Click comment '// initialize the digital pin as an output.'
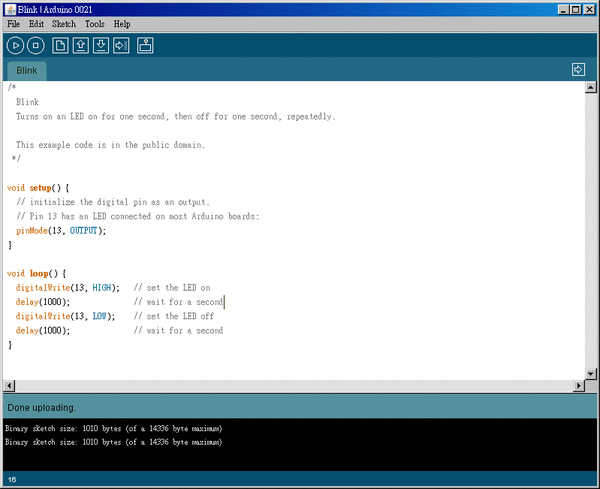The image size is (600, 489). (x=113, y=202)
